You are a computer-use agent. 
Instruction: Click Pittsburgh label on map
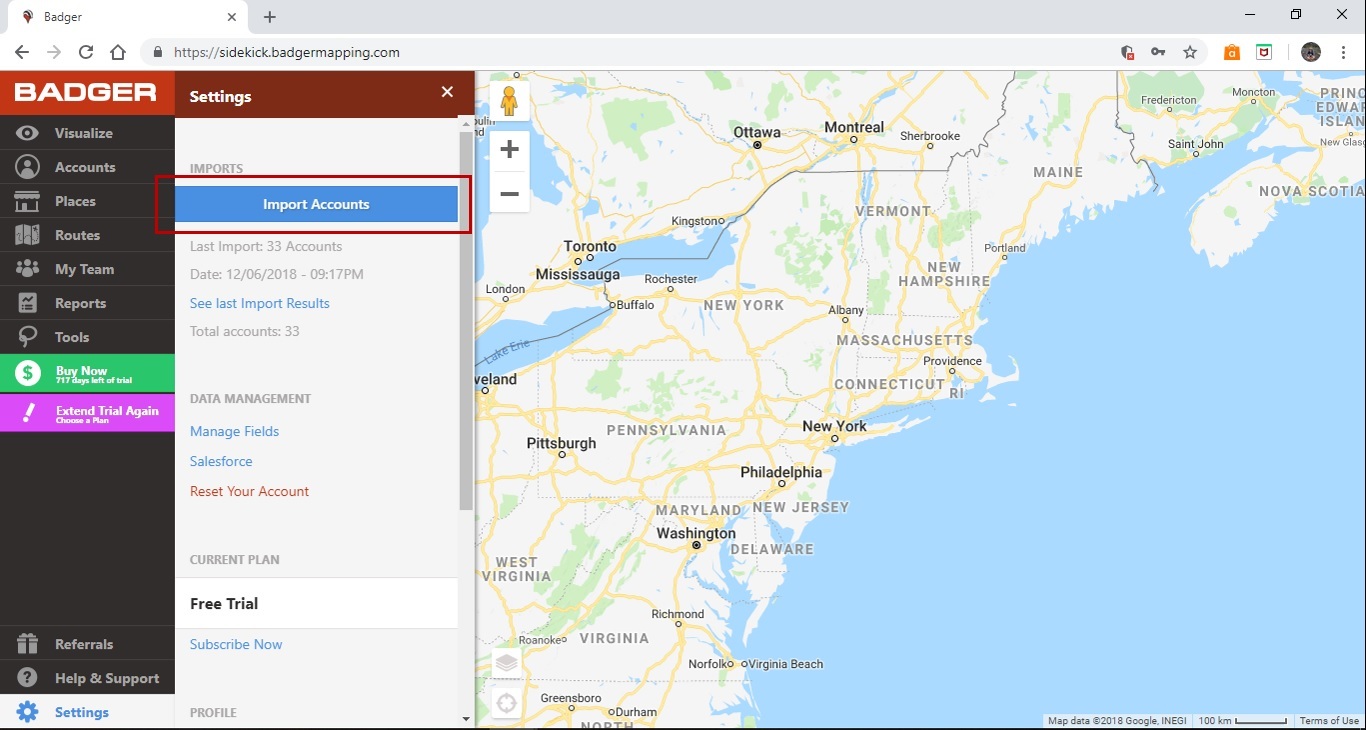561,443
